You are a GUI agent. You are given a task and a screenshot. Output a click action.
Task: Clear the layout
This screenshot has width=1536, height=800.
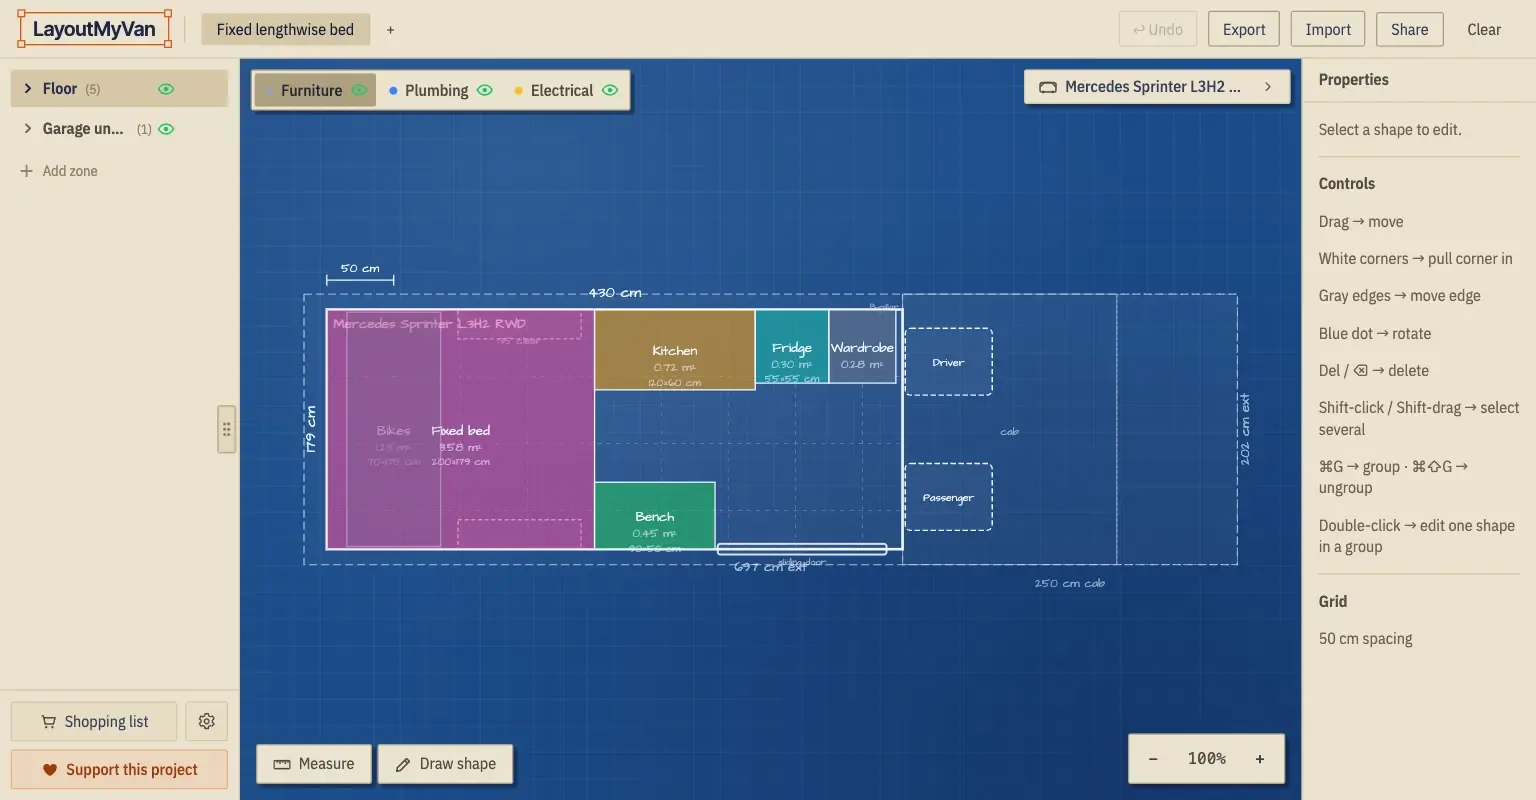(1484, 29)
